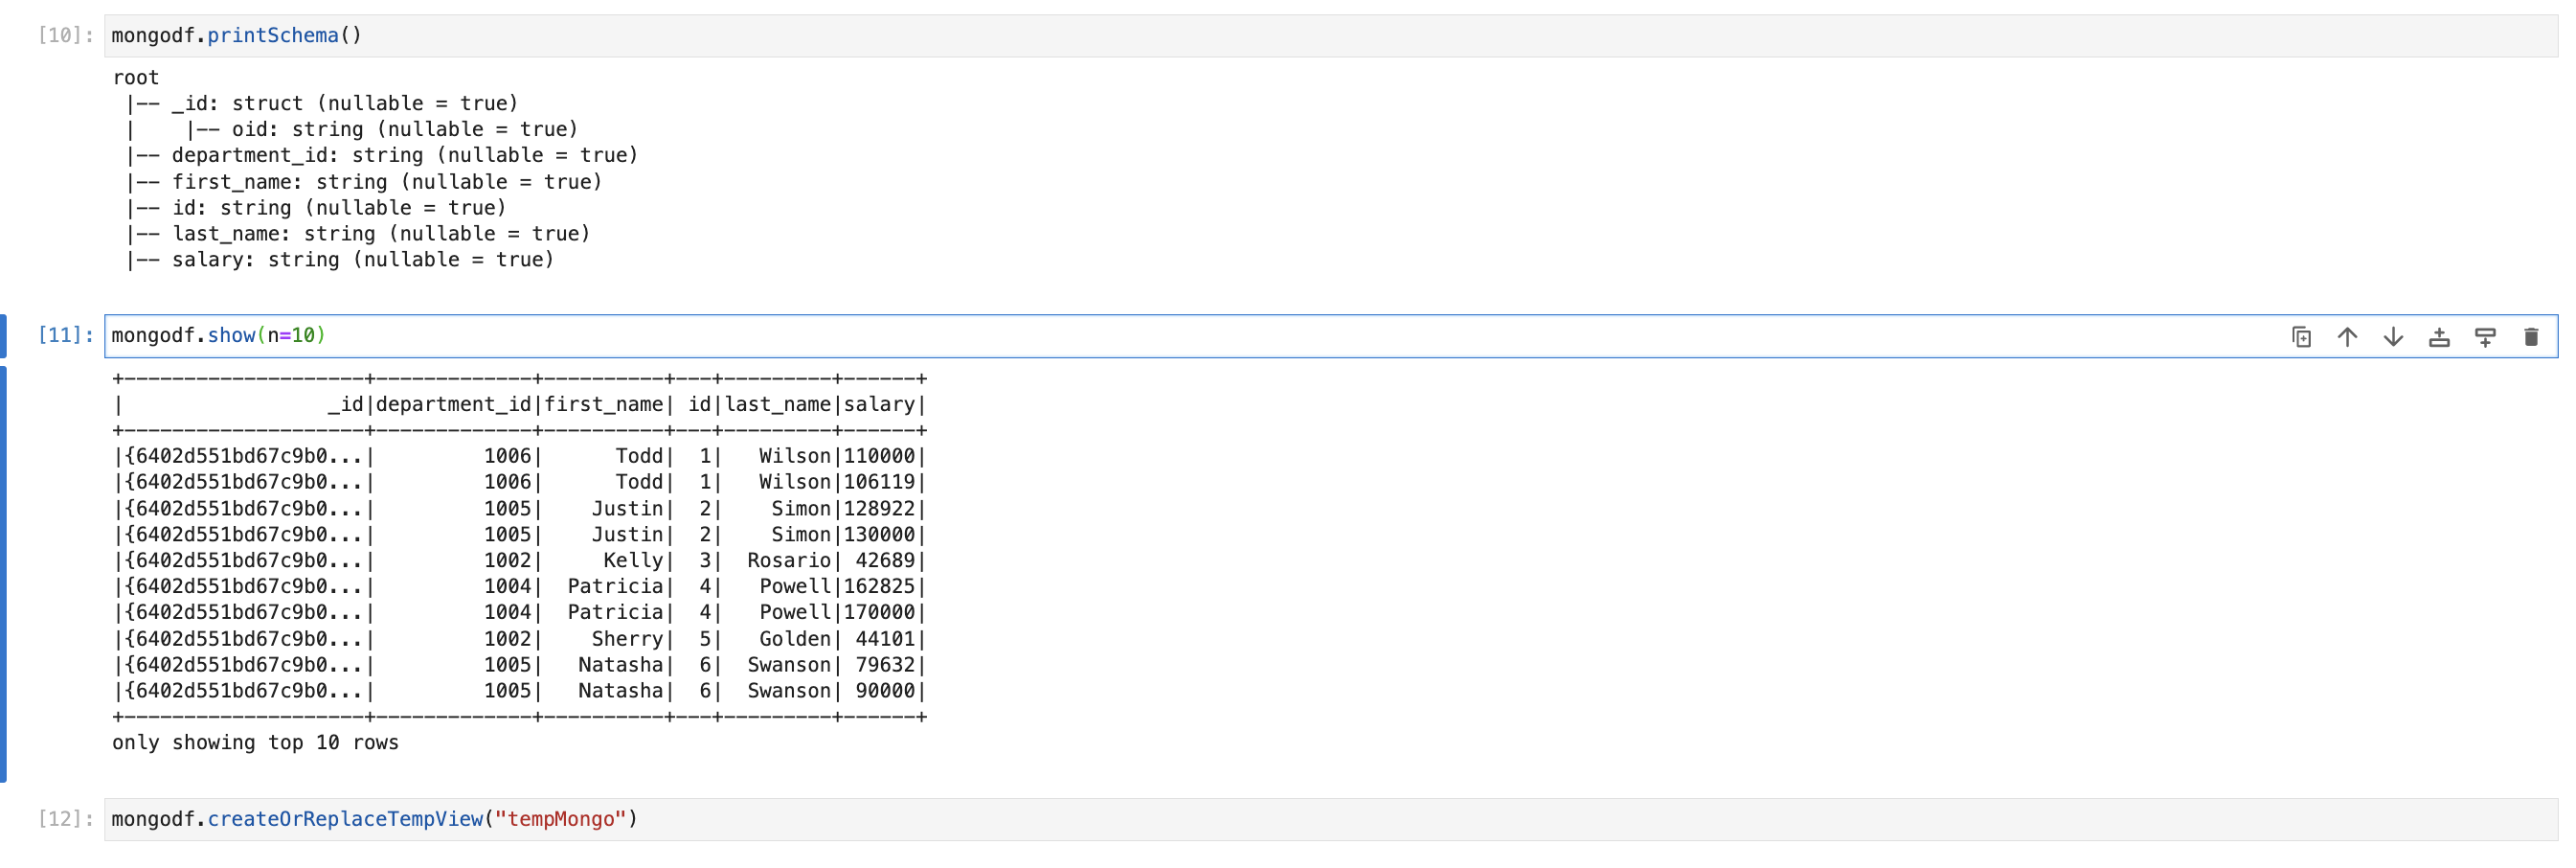Insert a new cell above cell 11
The width and height of the screenshot is (2576, 868).
pos(2439,337)
